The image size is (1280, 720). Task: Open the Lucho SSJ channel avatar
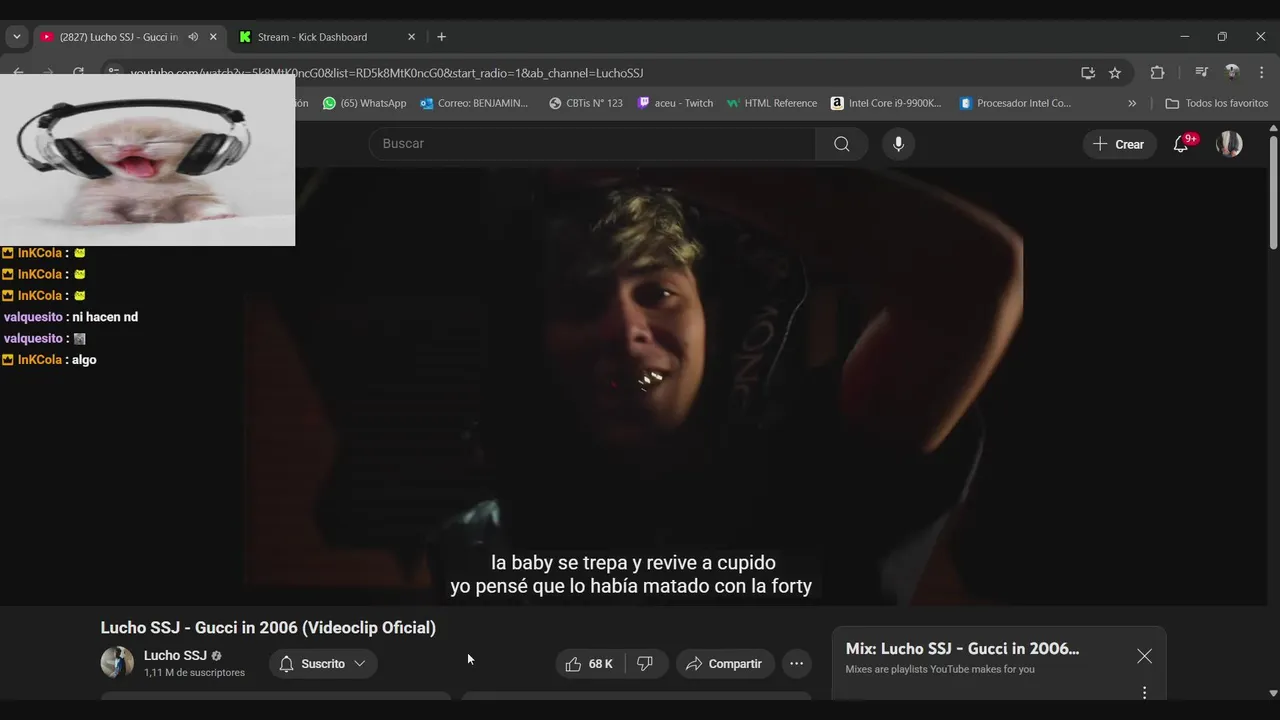117,662
